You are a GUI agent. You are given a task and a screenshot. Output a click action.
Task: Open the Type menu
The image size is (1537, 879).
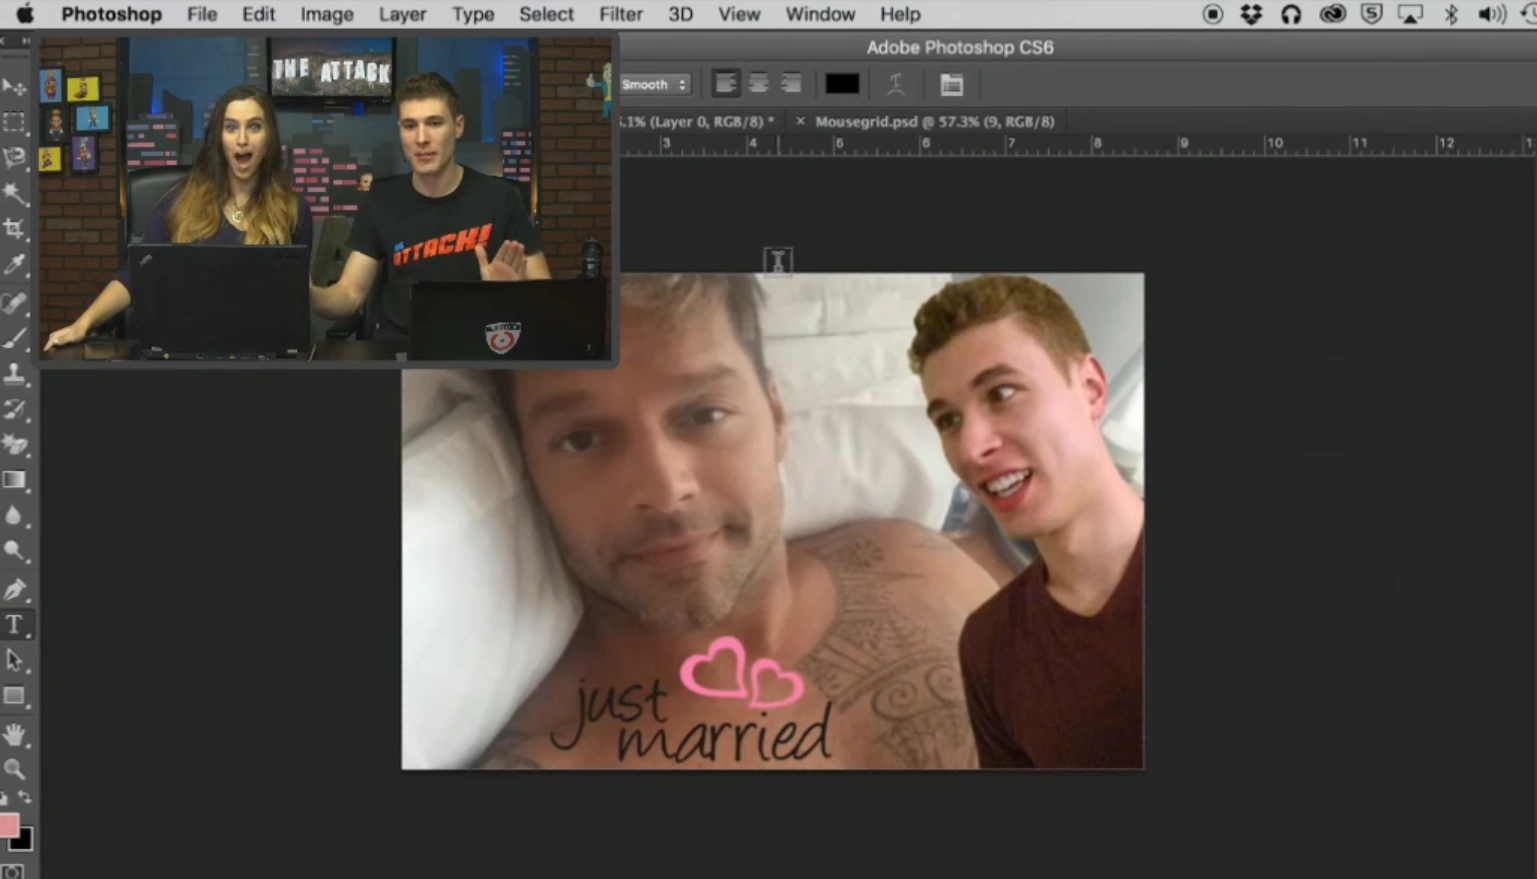(473, 14)
